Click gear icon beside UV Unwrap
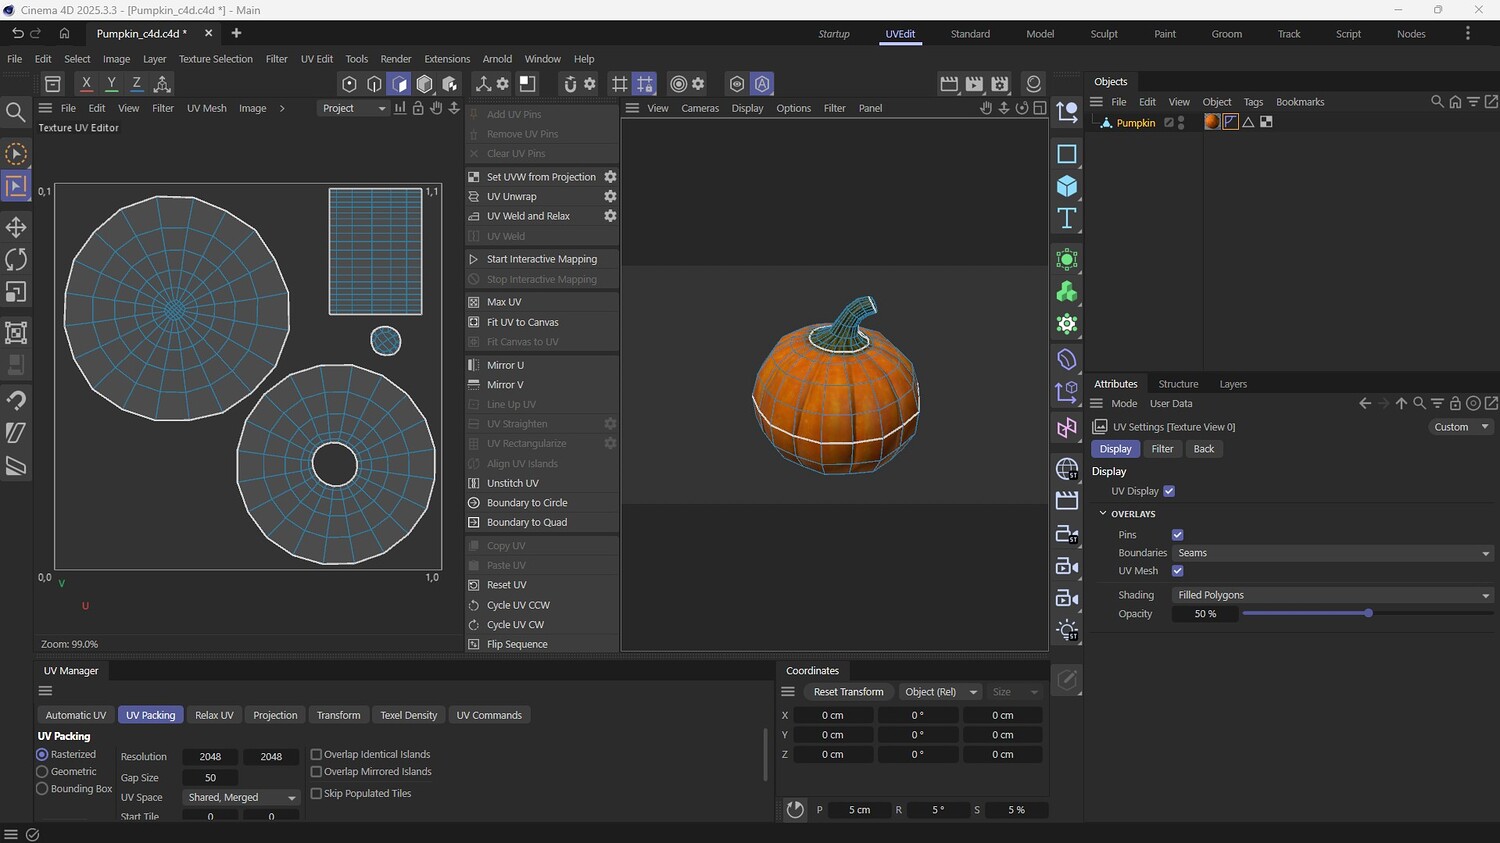1500x843 pixels. 610,197
